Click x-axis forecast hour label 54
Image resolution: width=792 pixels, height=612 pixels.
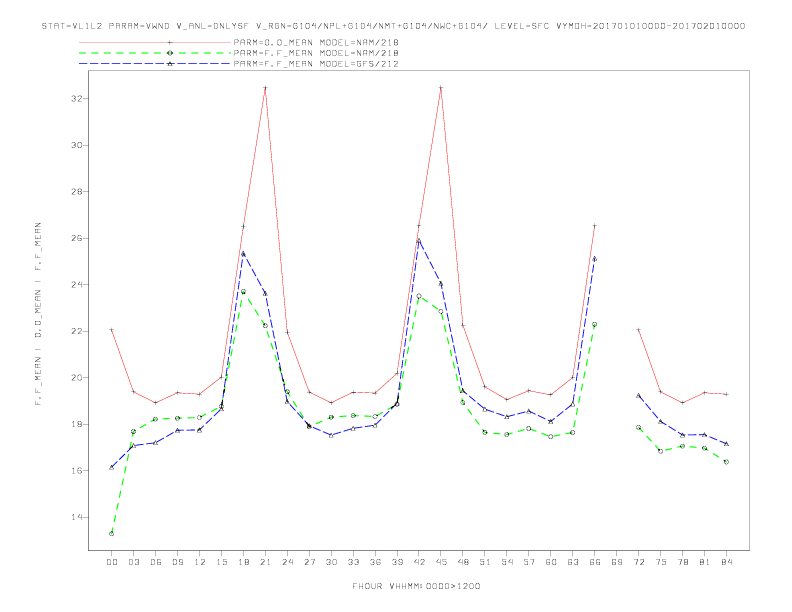pyautogui.click(x=507, y=562)
